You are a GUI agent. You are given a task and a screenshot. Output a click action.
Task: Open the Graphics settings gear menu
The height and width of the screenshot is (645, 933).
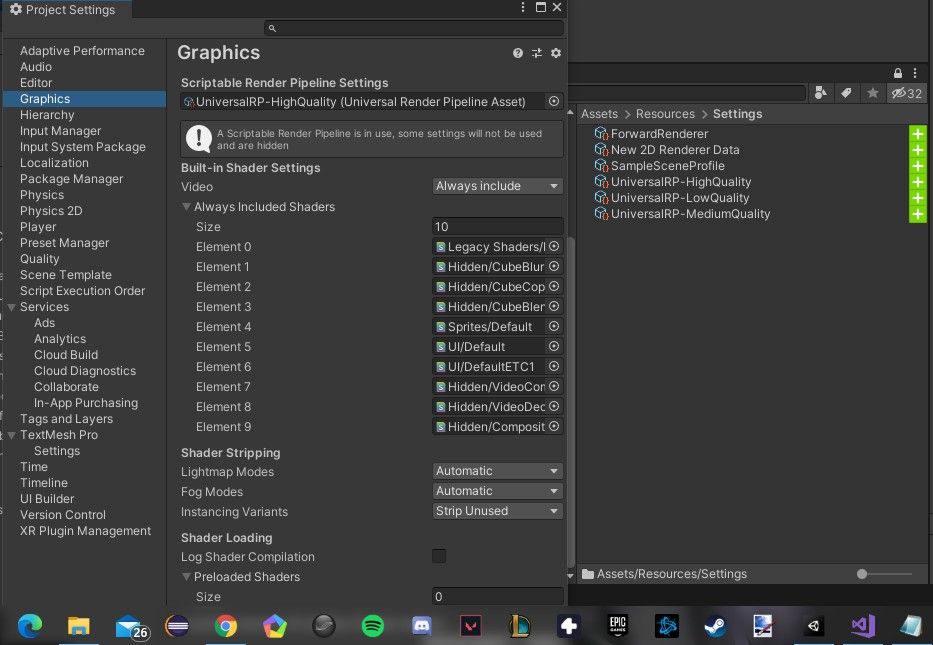556,53
